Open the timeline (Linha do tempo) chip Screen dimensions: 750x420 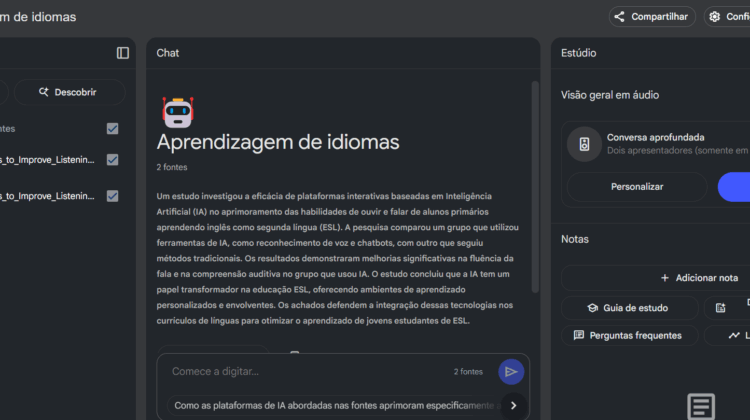[734, 335]
